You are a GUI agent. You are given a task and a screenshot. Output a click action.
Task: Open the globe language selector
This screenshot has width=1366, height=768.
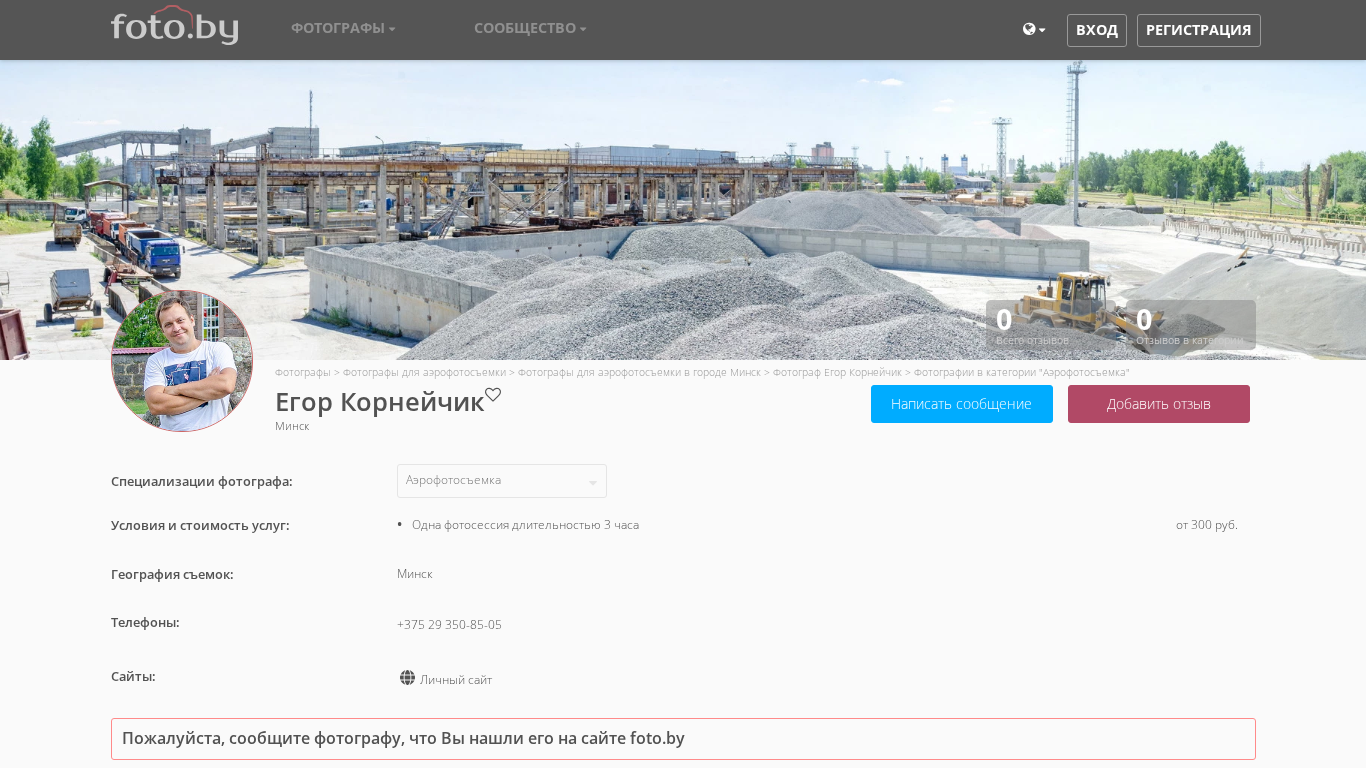[x=1033, y=30]
